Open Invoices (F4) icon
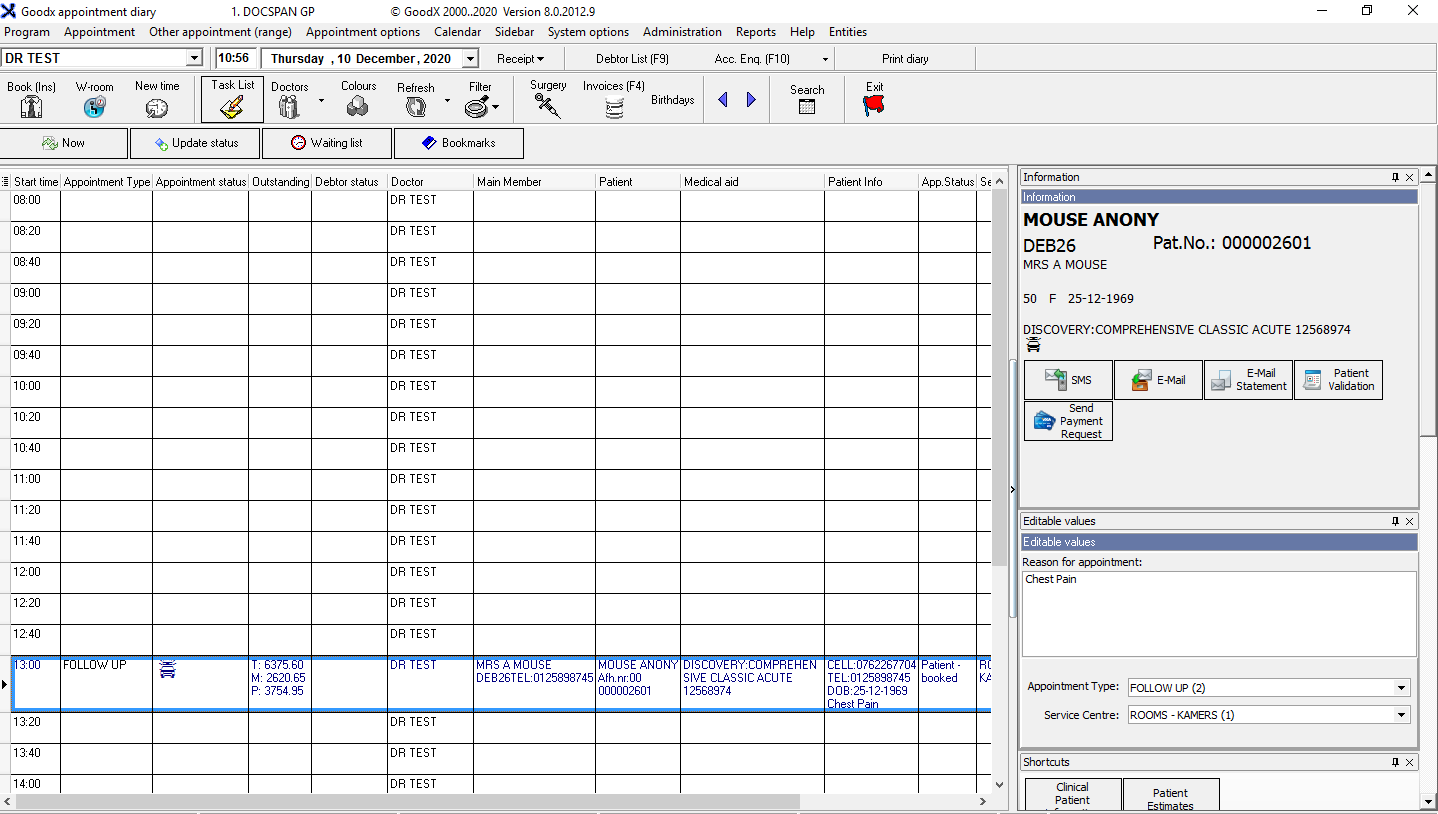1438x814 pixels. (614, 108)
